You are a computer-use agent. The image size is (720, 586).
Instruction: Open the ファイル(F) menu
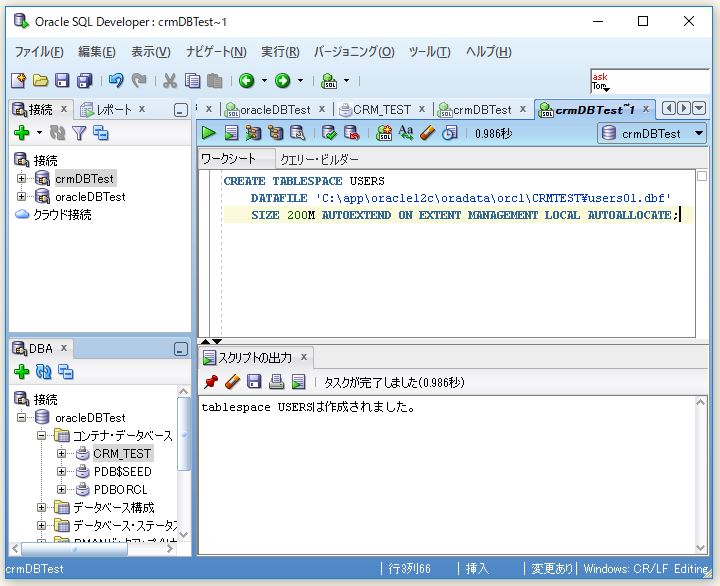point(39,51)
